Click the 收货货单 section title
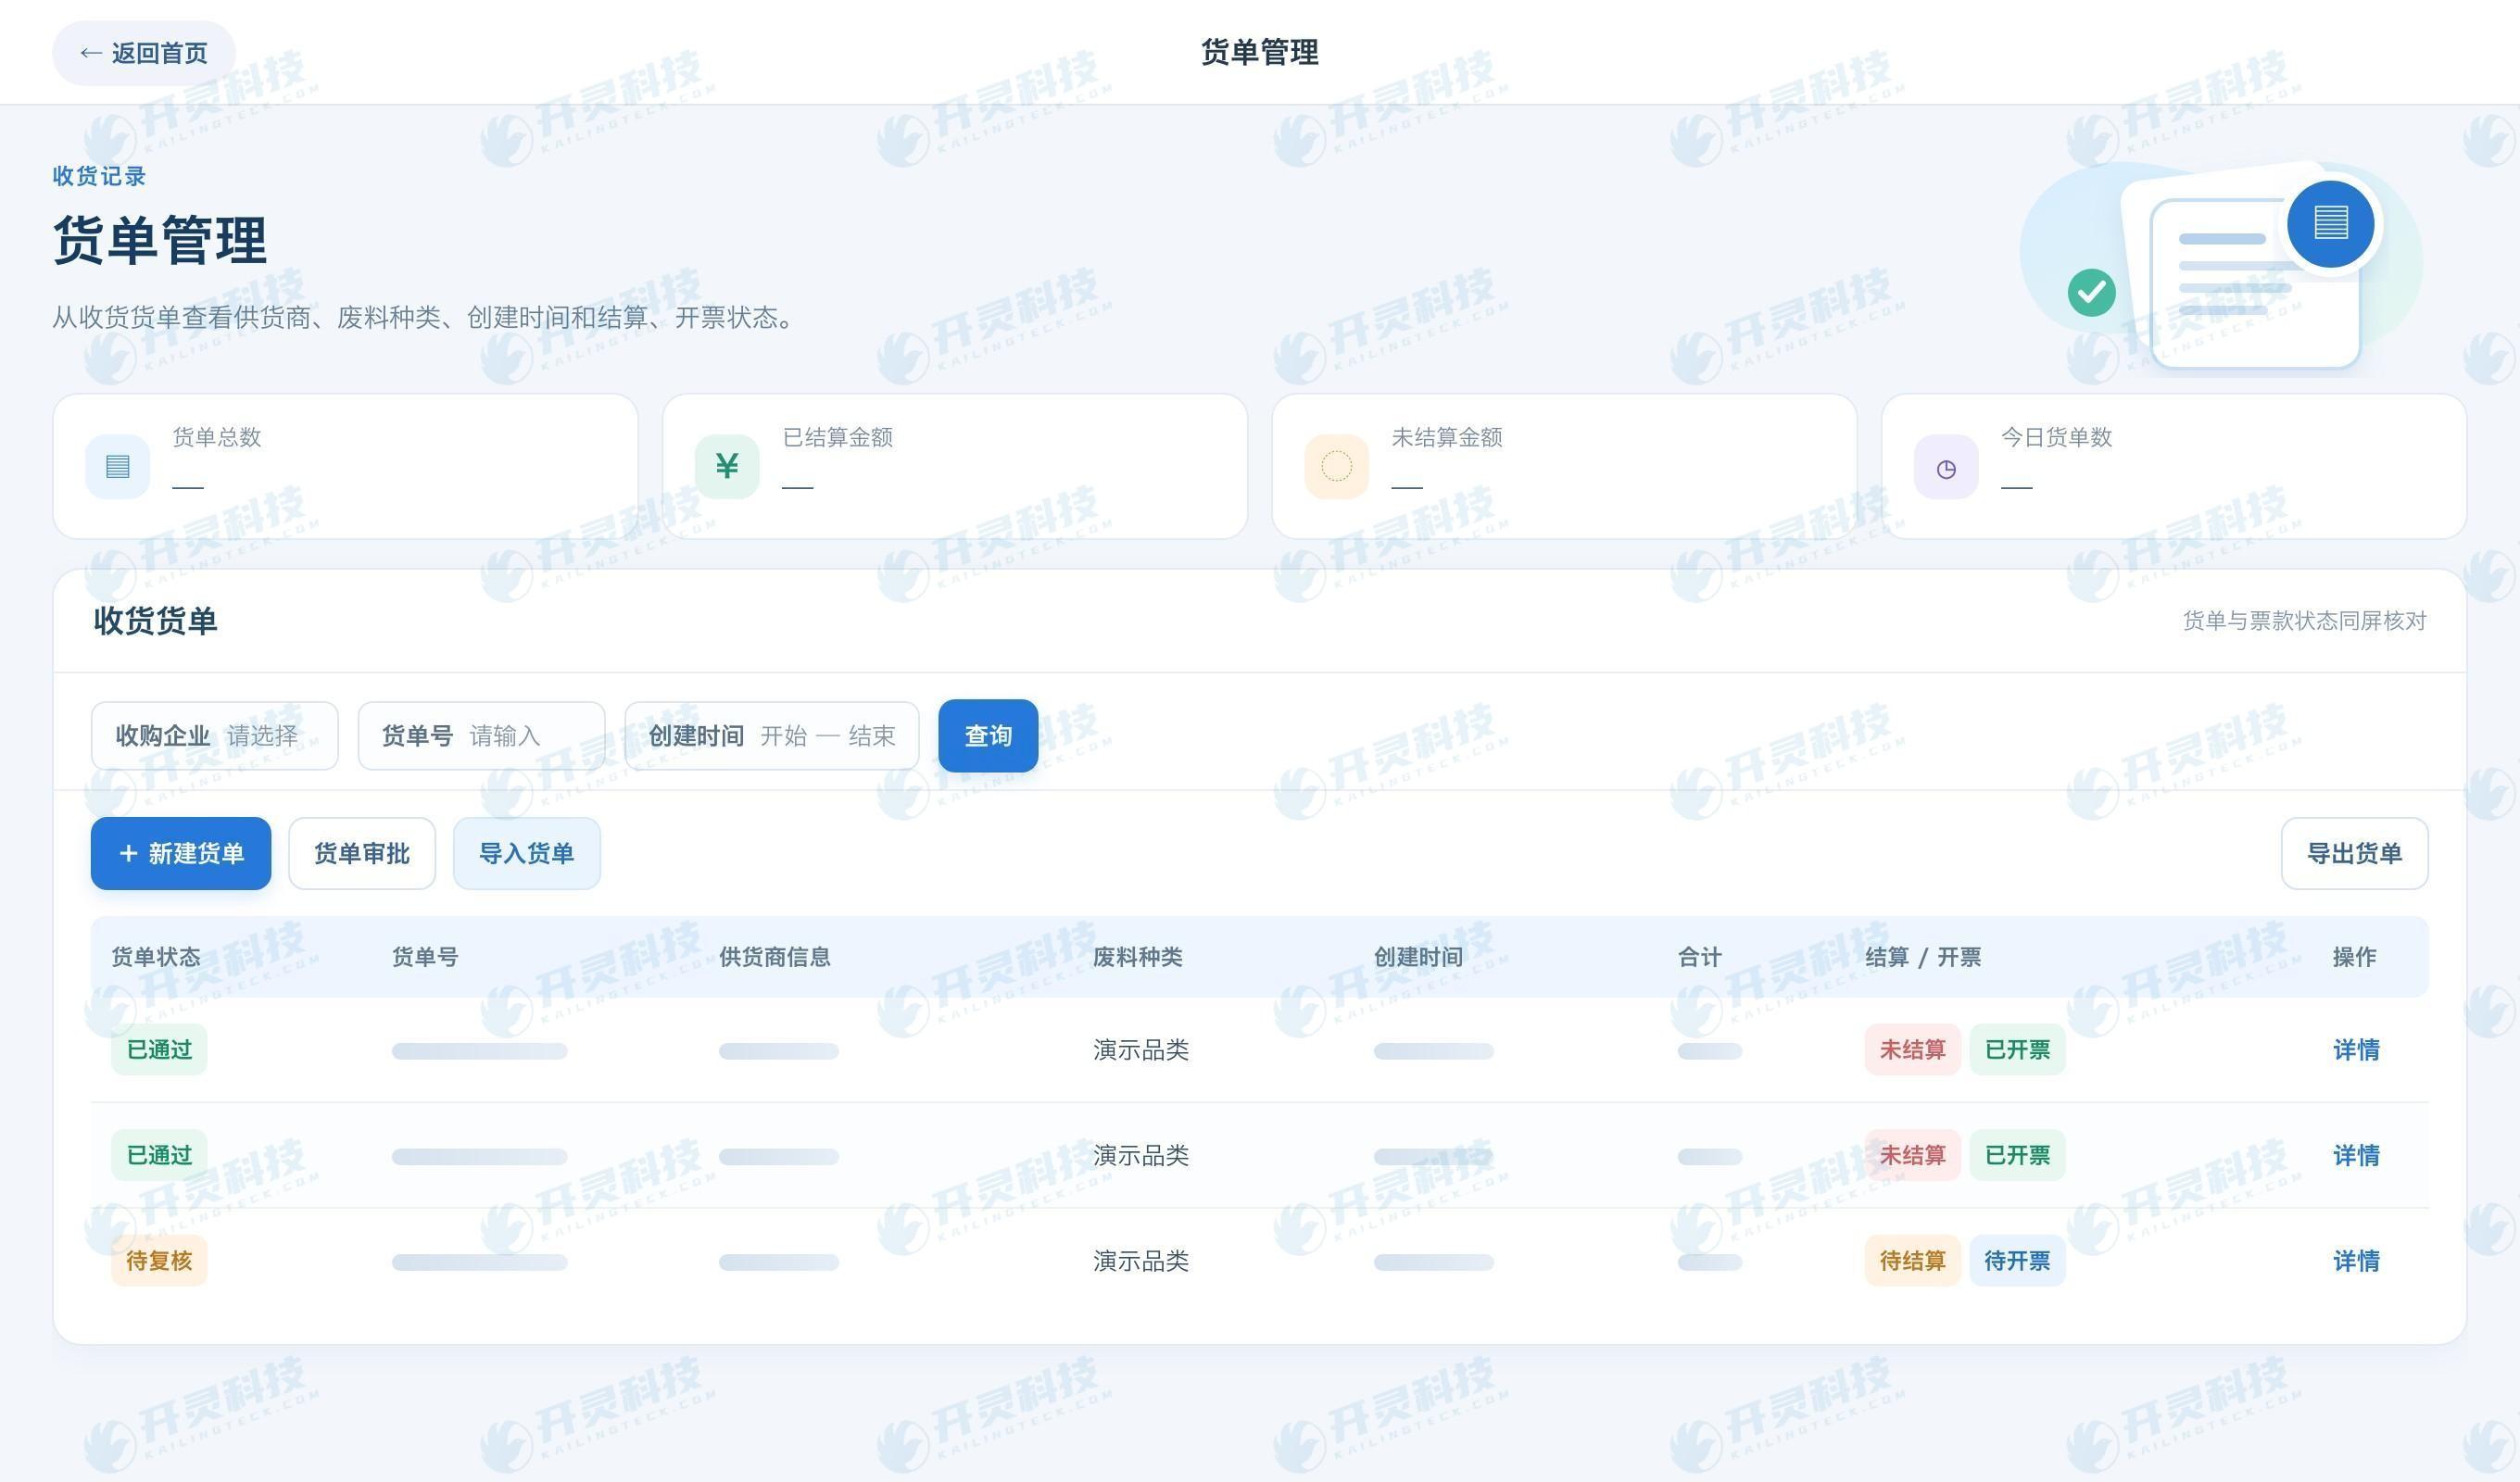The image size is (2520, 1482). 155,621
